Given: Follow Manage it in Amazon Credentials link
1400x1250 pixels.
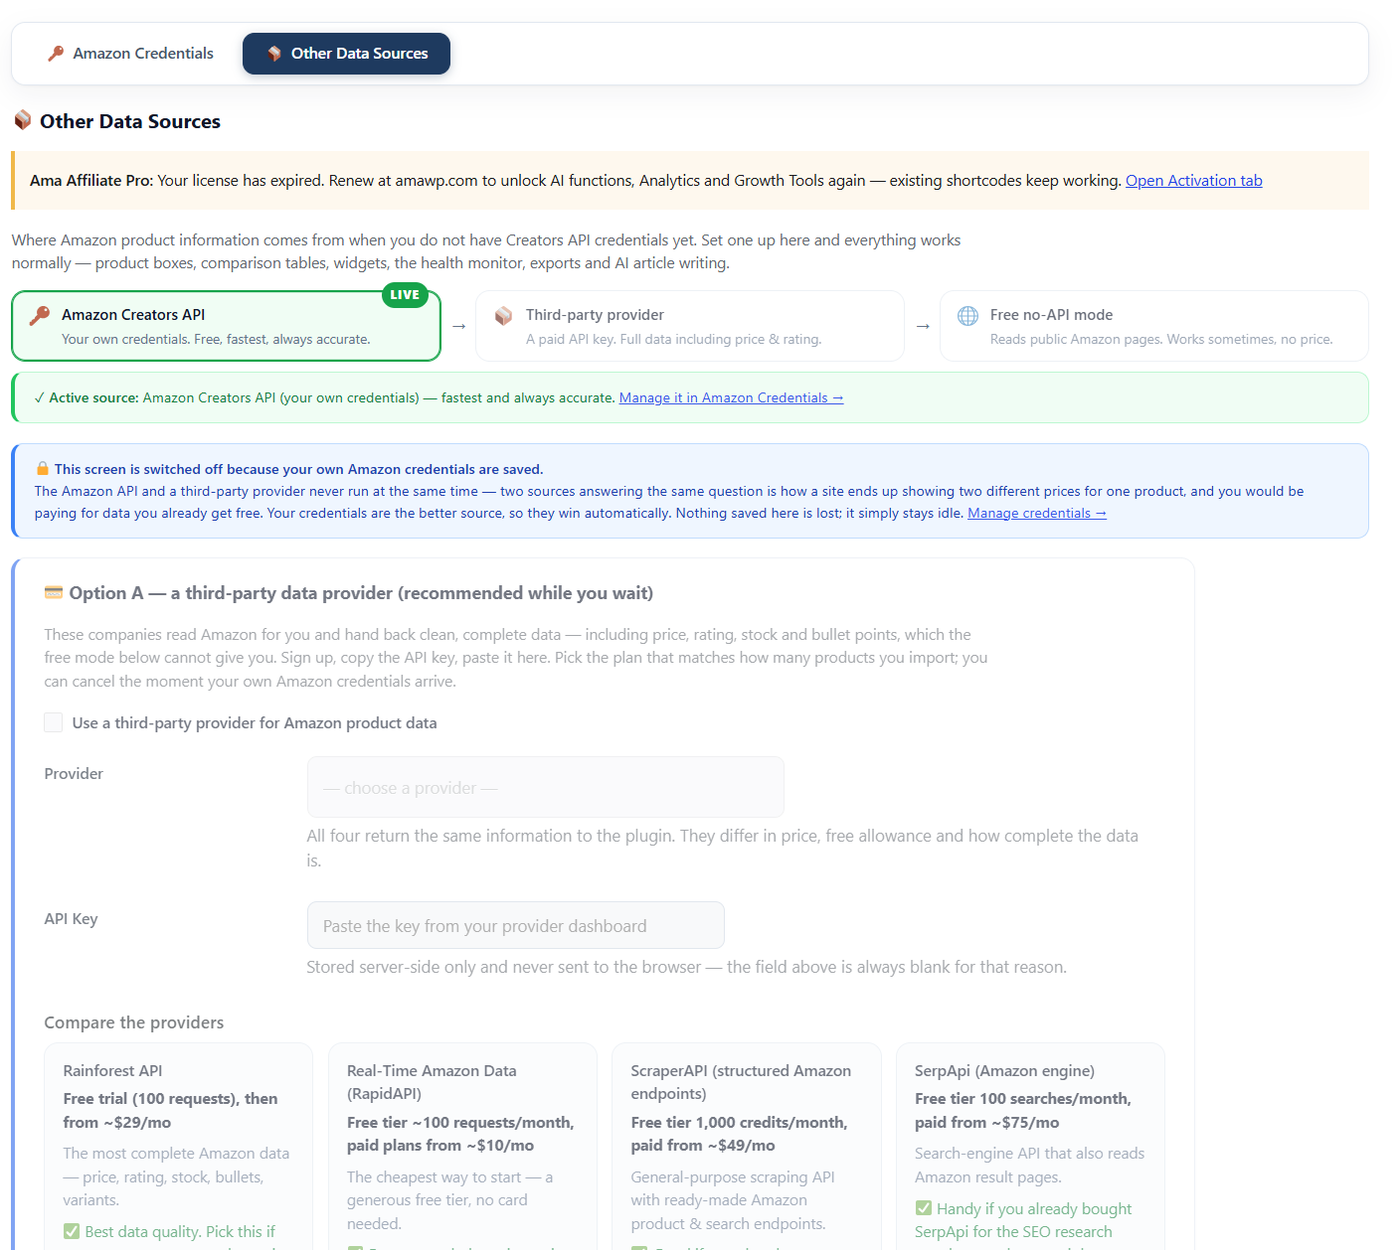Looking at the screenshot, I should [731, 397].
